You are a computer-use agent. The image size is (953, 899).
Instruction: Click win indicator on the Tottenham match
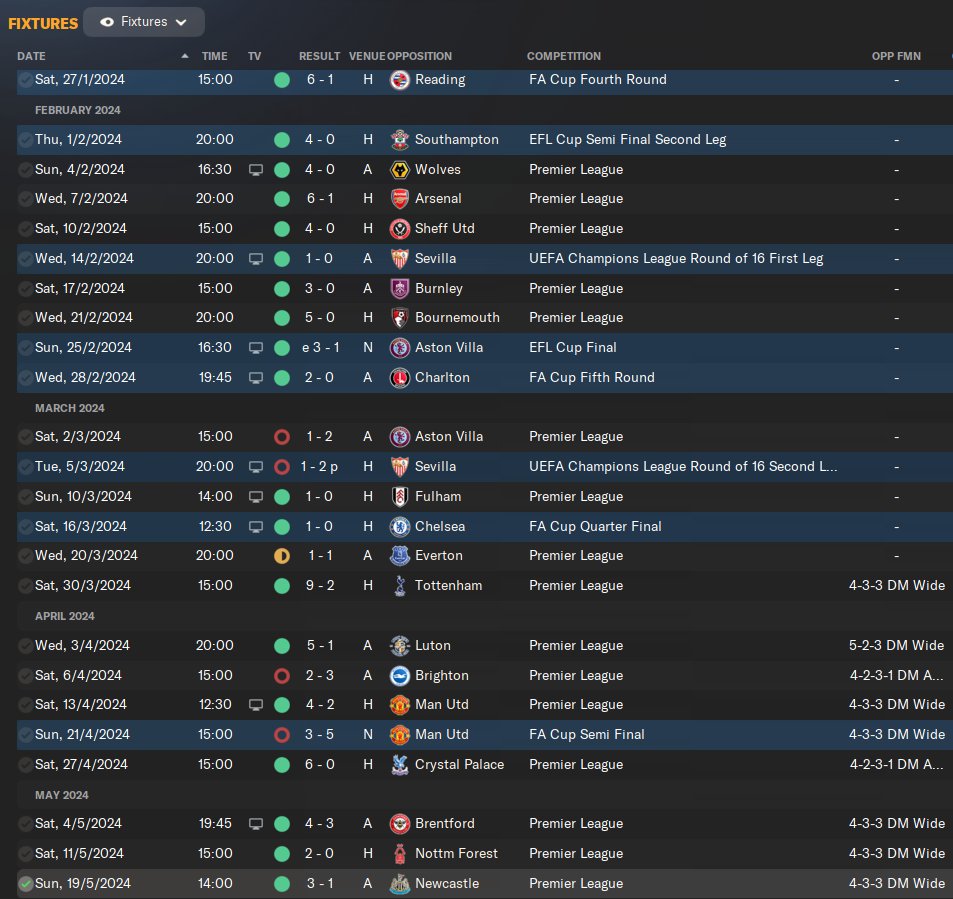pyautogui.click(x=282, y=586)
